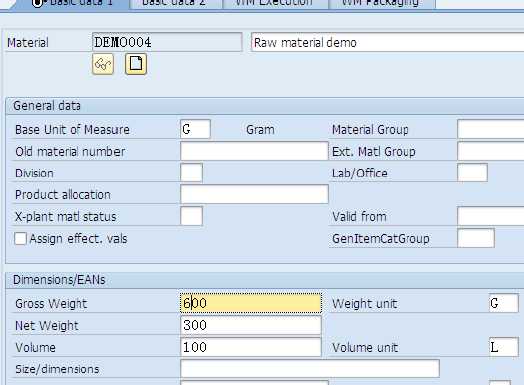524x385 pixels.
Task: Click the Lab/Office input box
Action: click(x=472, y=173)
